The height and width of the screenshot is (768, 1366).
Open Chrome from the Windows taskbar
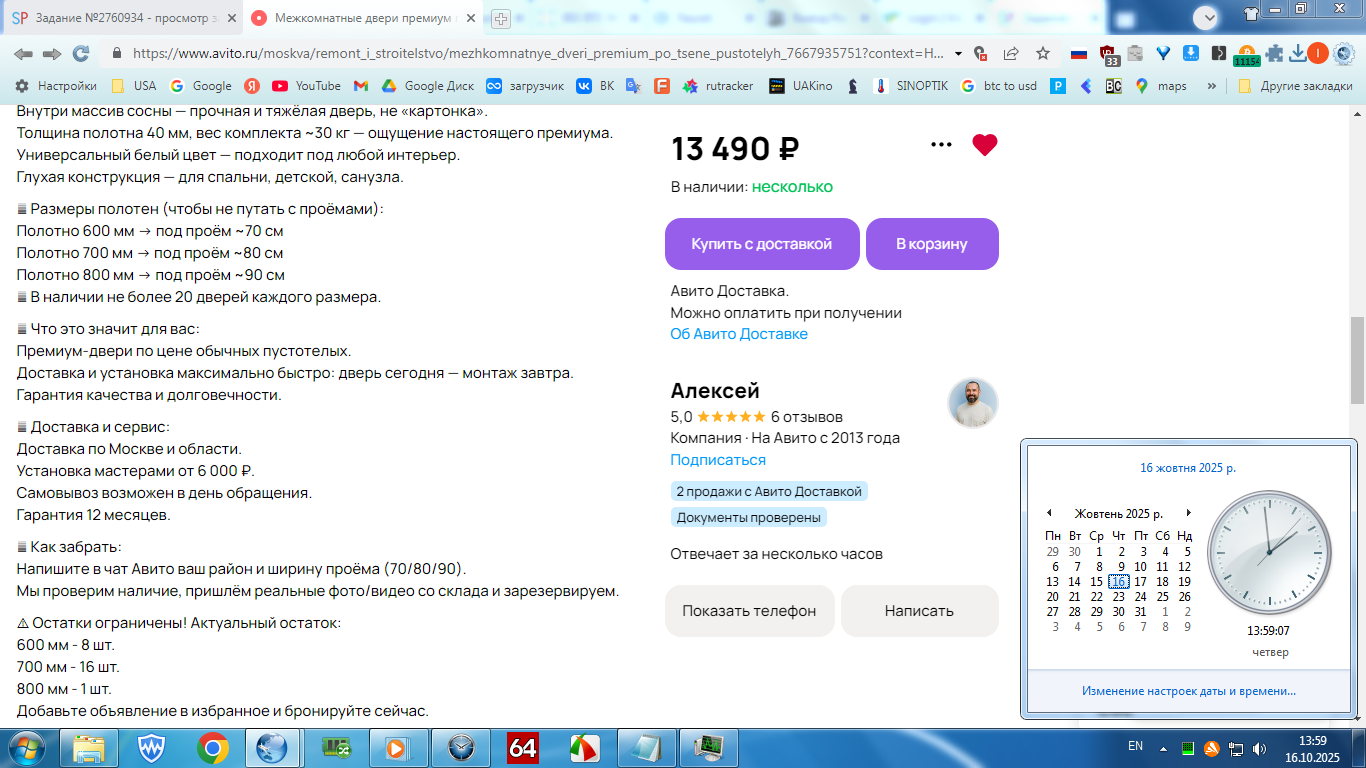pos(212,748)
